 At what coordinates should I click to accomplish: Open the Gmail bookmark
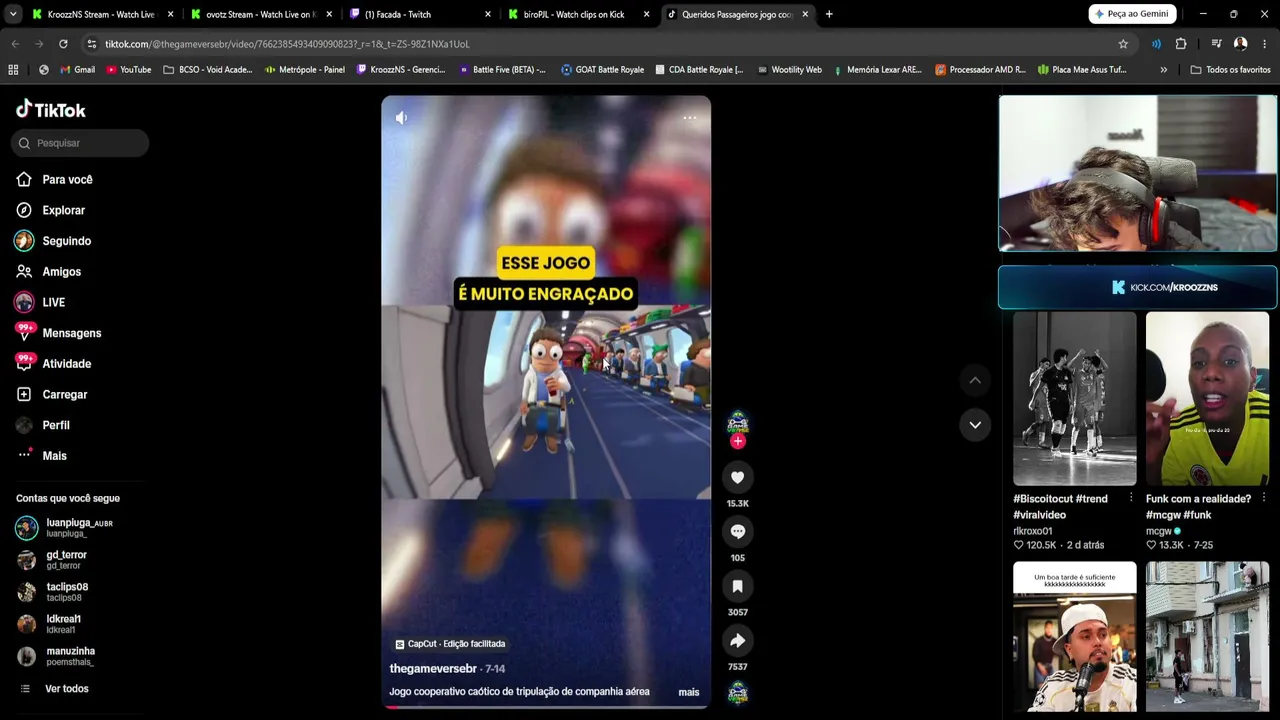[78, 70]
